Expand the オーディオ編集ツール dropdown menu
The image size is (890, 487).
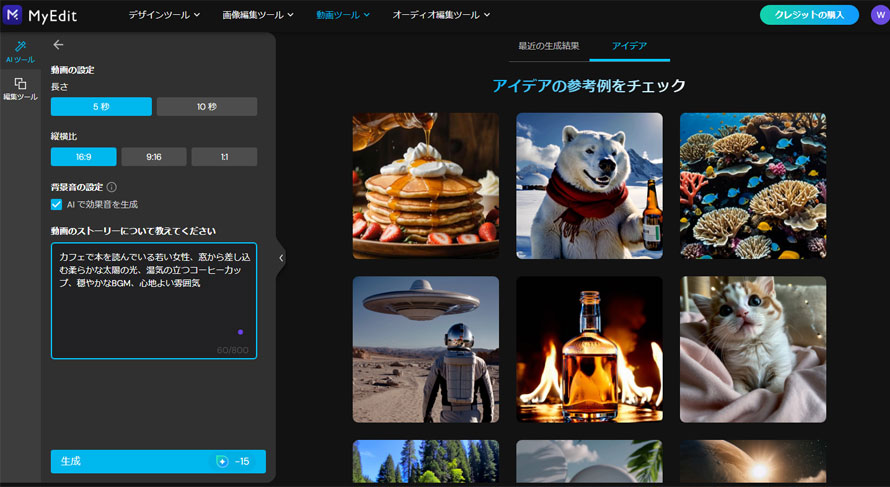tap(441, 15)
